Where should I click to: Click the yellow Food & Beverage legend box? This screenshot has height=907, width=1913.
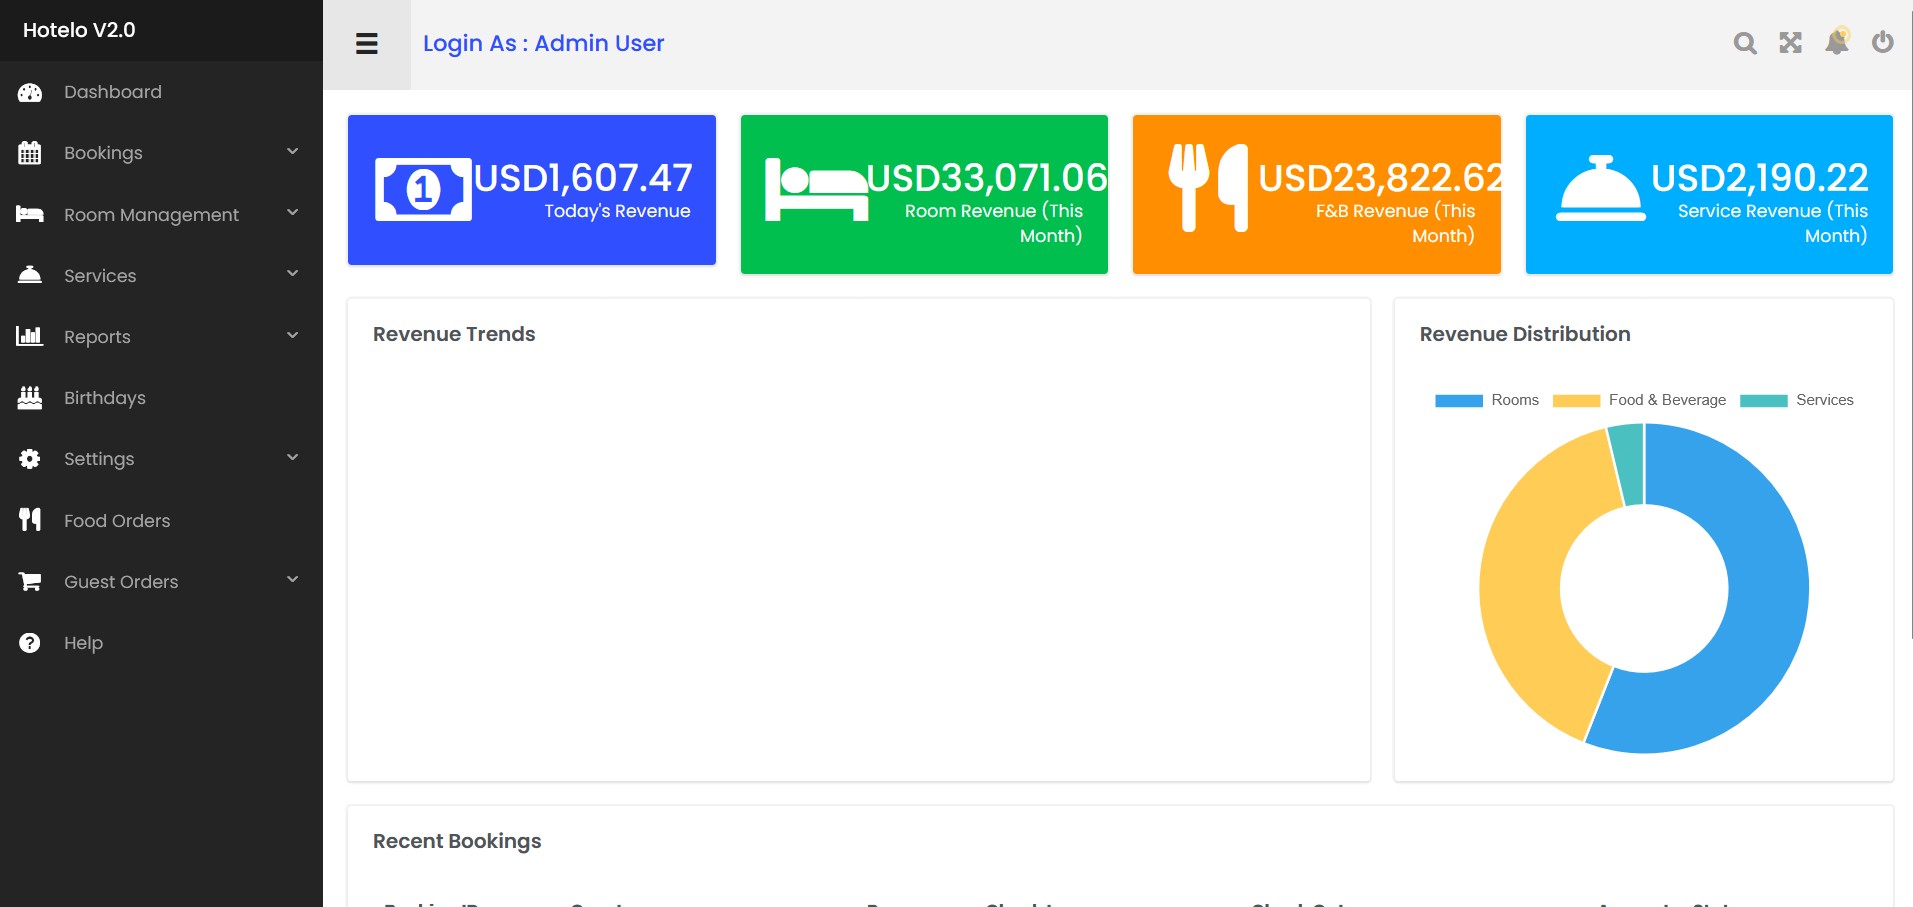(x=1576, y=401)
